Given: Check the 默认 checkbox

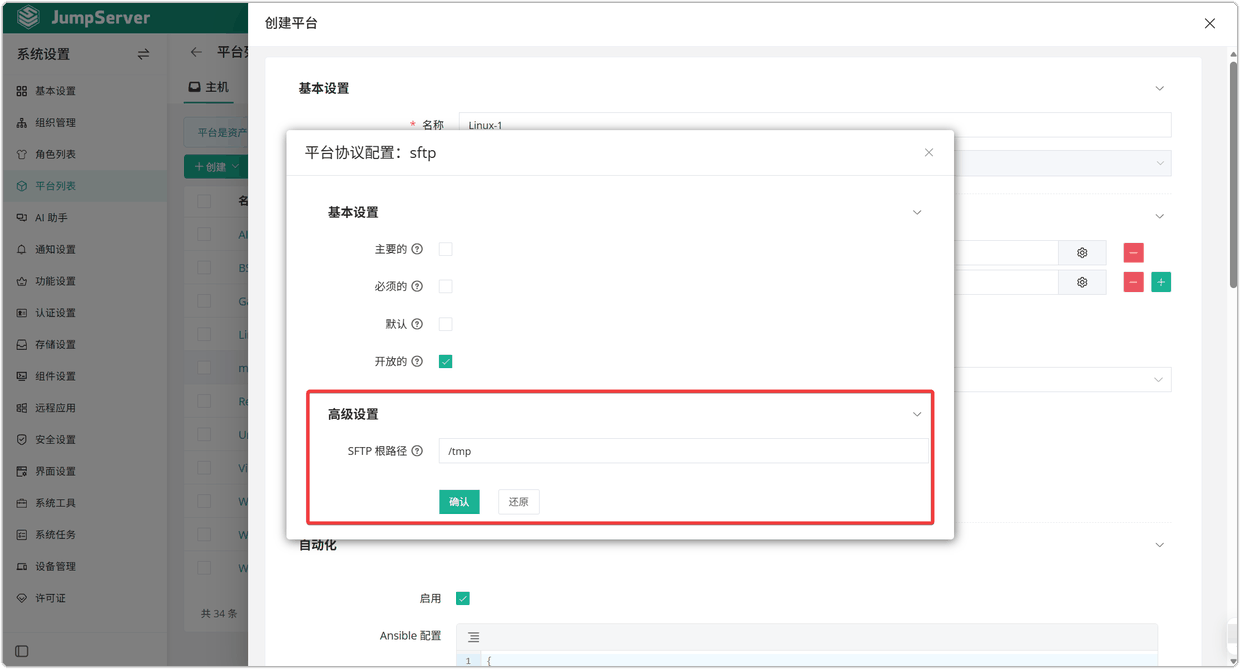Looking at the screenshot, I should pyautogui.click(x=446, y=324).
